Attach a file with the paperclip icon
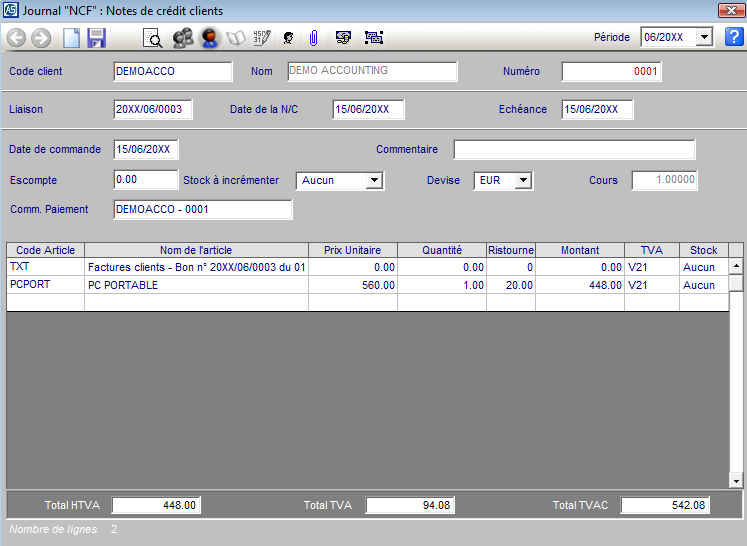The width and height of the screenshot is (747, 546). click(313, 38)
